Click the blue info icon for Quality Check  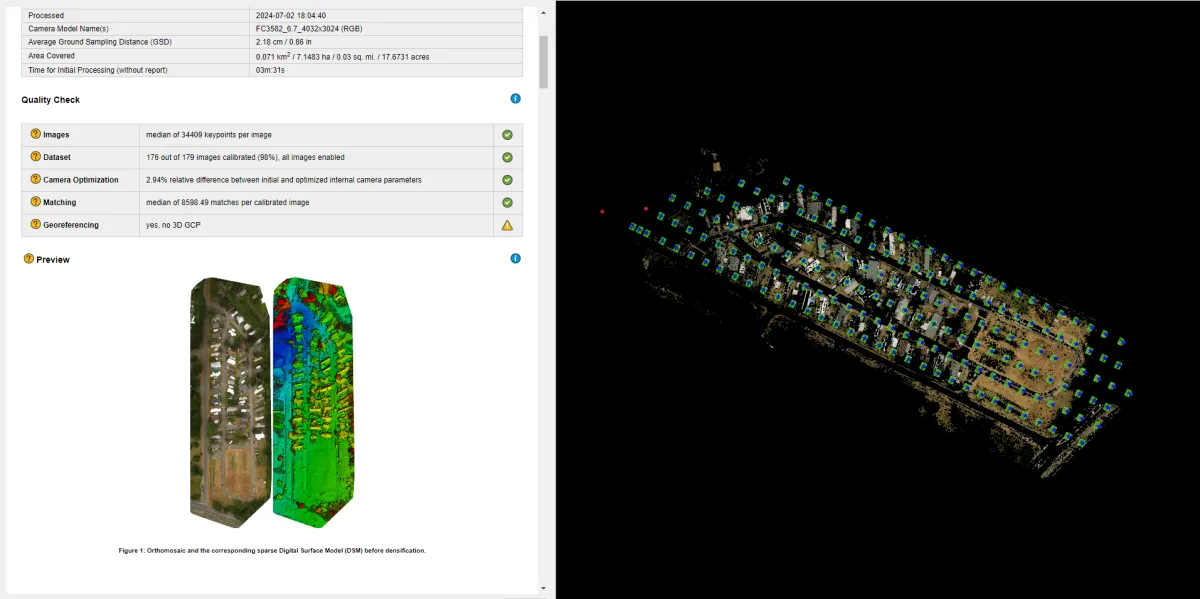click(515, 99)
